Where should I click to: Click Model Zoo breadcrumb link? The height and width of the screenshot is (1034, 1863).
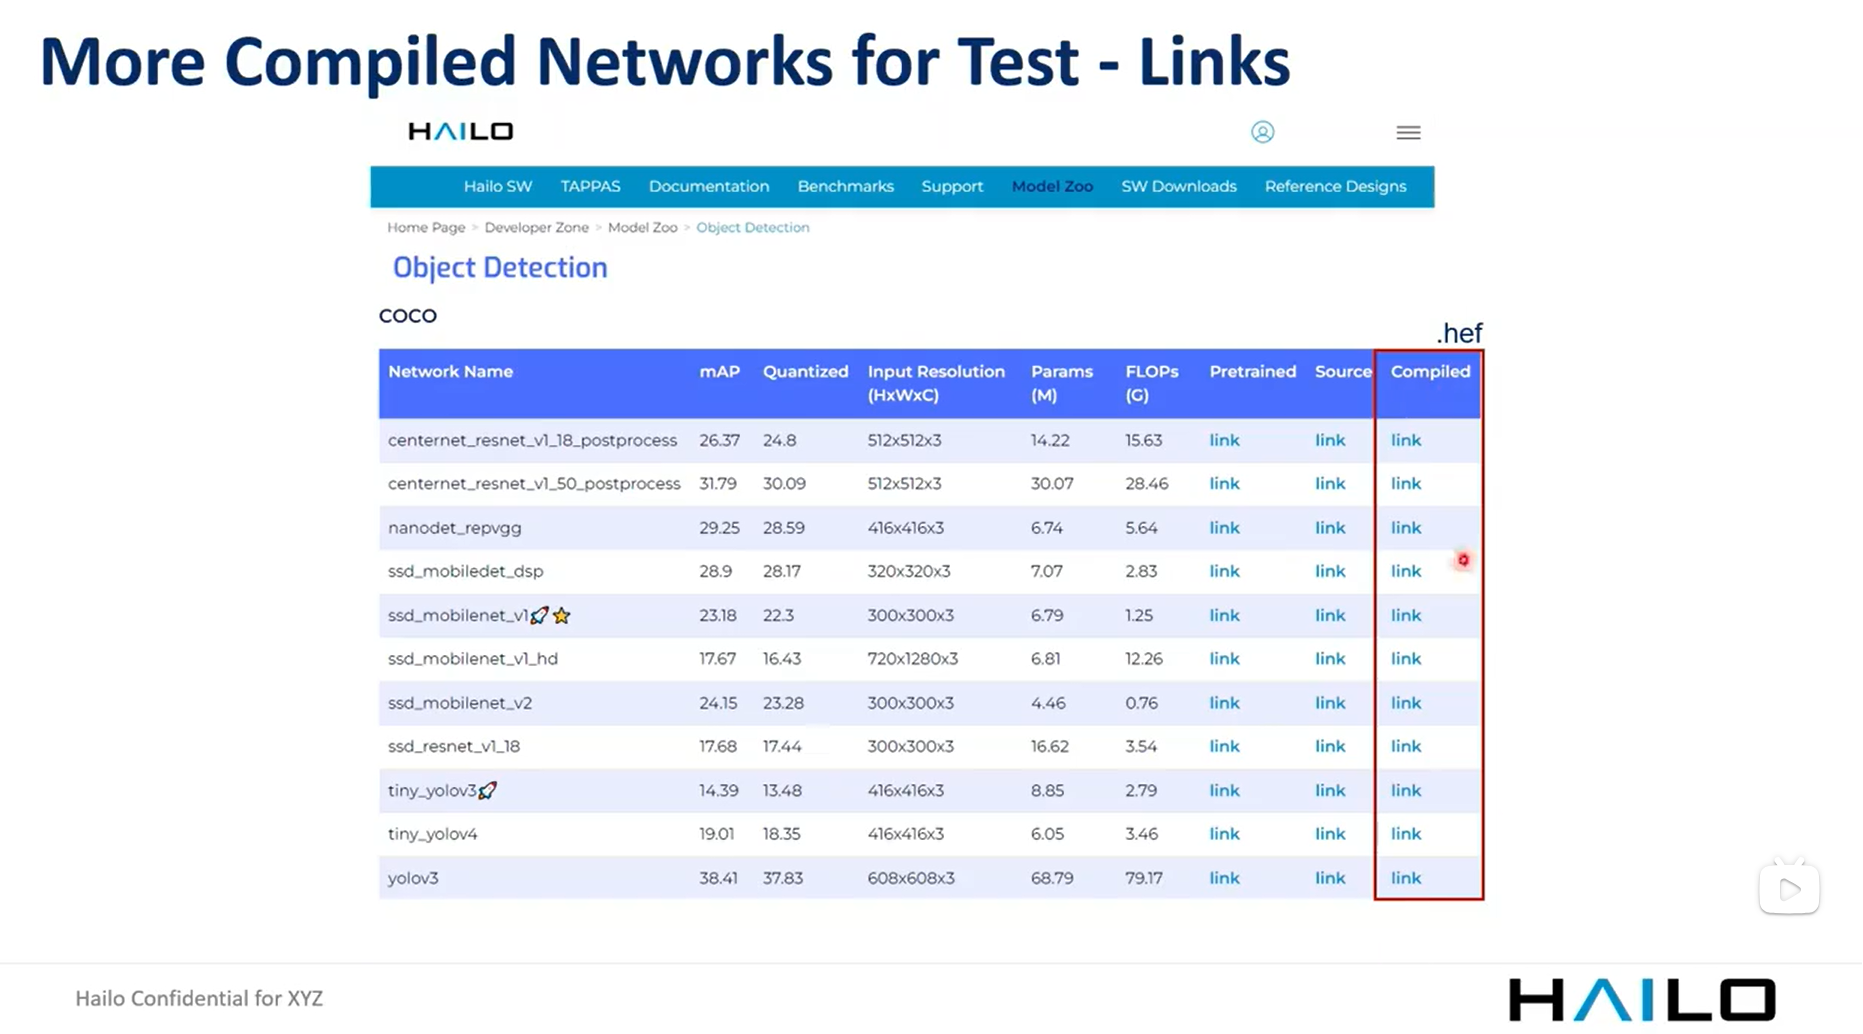(642, 227)
